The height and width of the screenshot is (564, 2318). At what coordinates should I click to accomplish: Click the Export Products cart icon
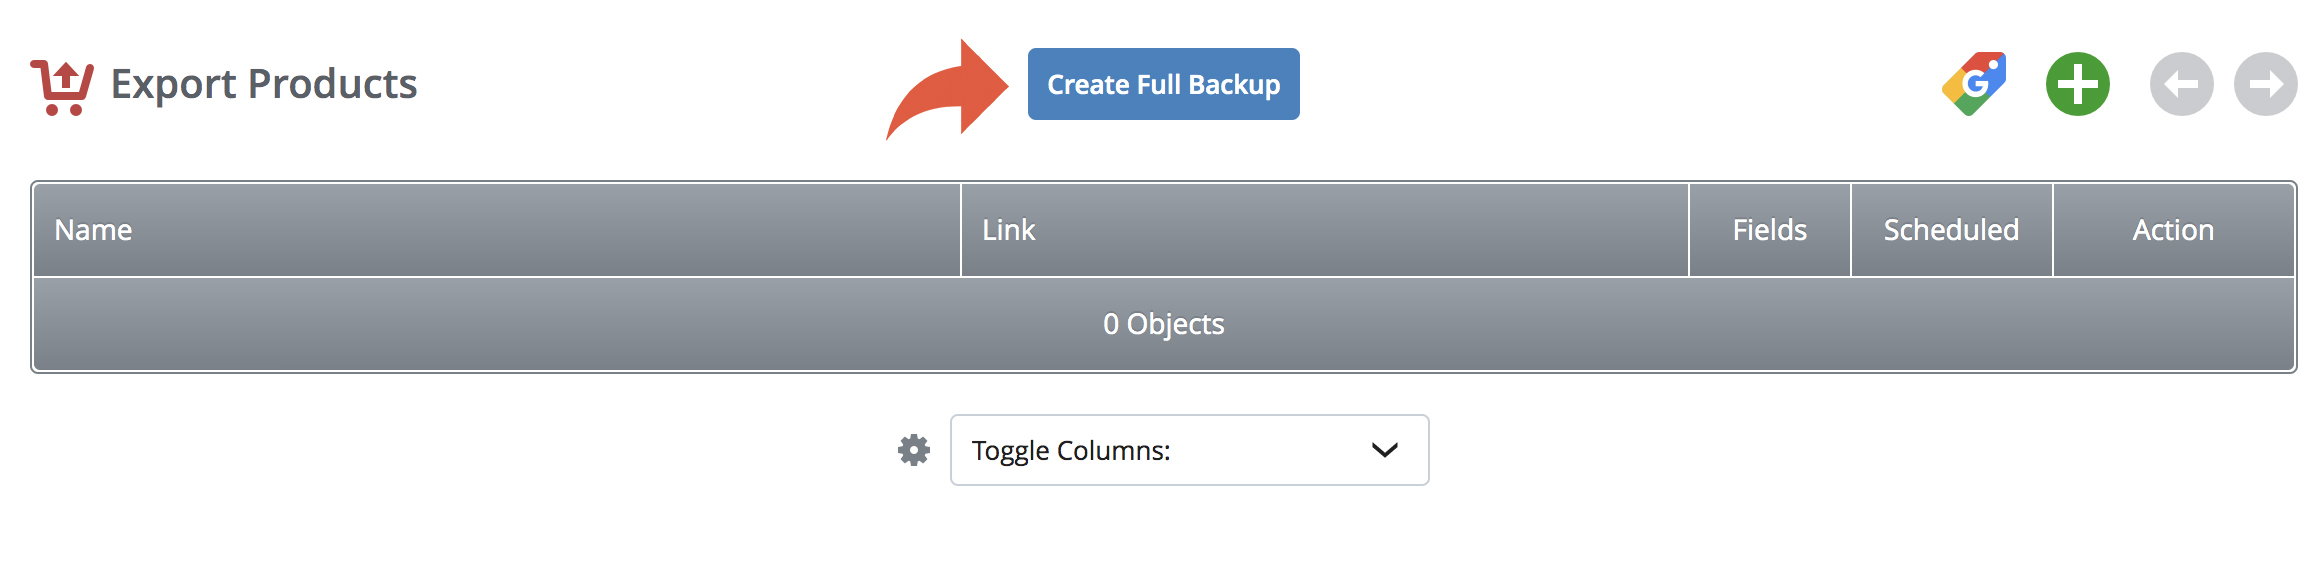[x=62, y=87]
